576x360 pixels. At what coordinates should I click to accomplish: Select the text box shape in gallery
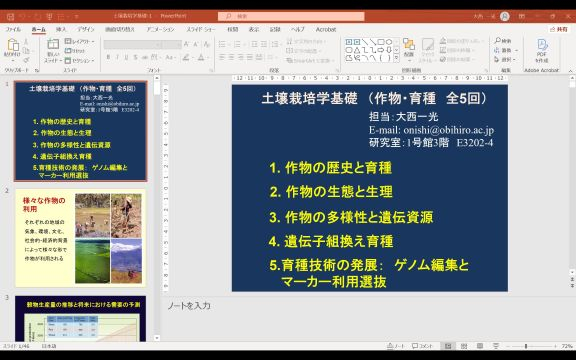coord(349,42)
